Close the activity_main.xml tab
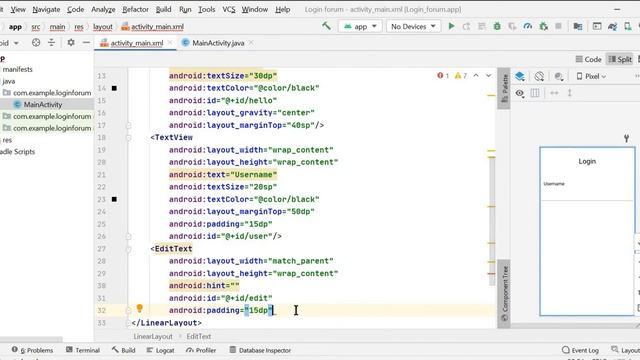Image resolution: width=640 pixels, height=360 pixels. [x=170, y=42]
